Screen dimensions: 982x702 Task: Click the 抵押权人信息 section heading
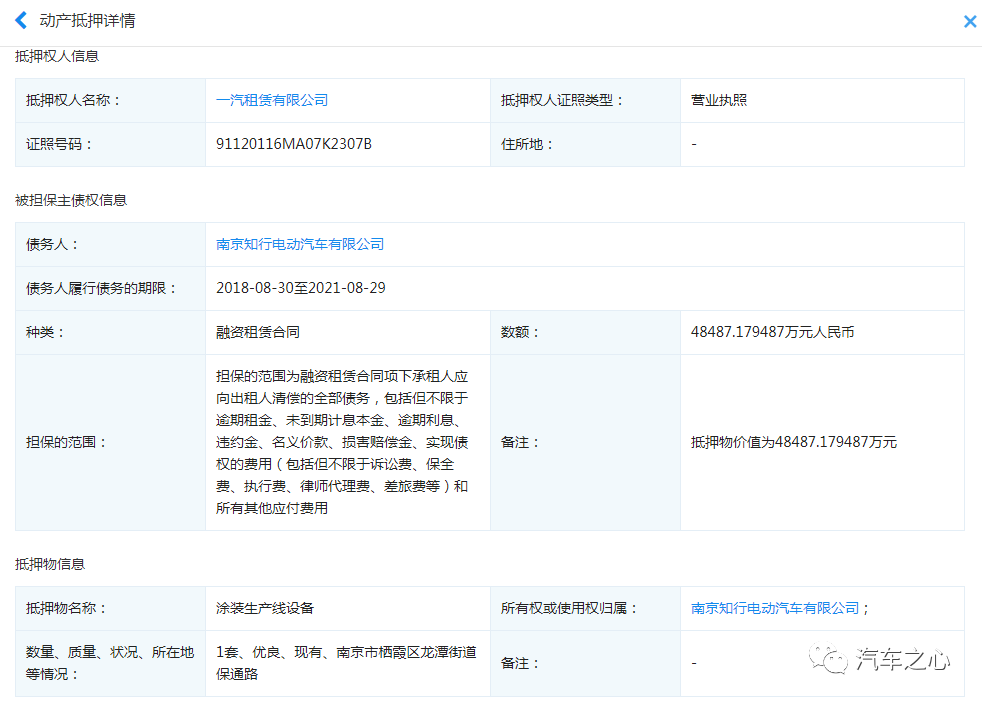(x=57, y=56)
